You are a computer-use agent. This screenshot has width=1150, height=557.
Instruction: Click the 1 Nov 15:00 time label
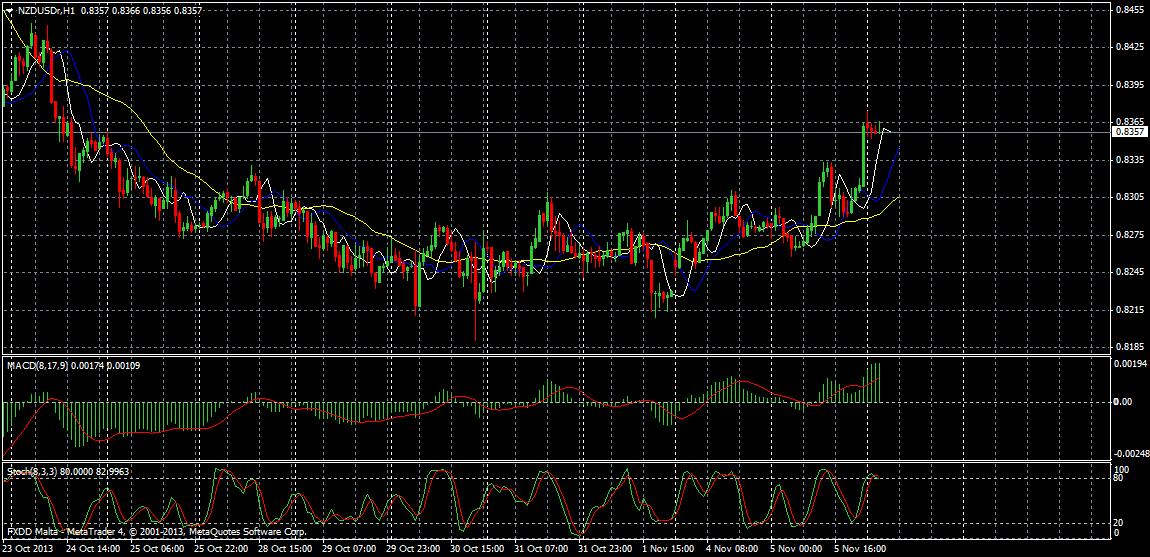tap(667, 549)
